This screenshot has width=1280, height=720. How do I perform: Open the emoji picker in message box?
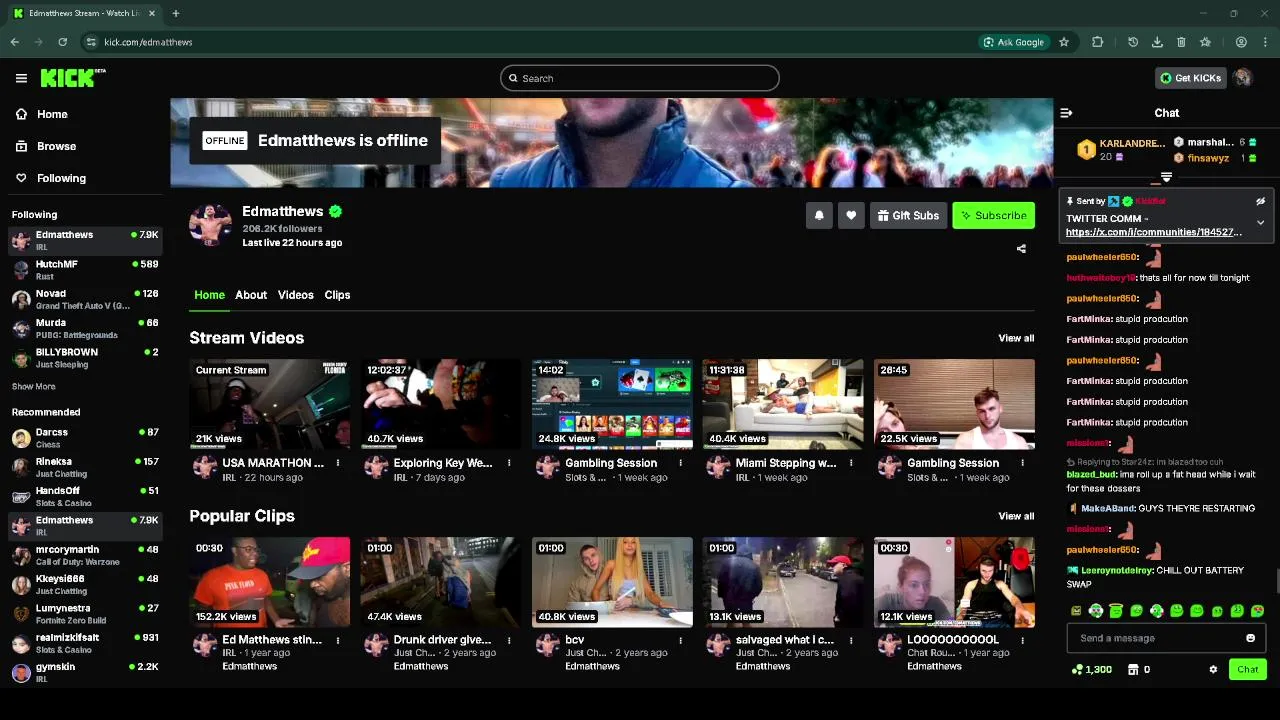[1250, 638]
